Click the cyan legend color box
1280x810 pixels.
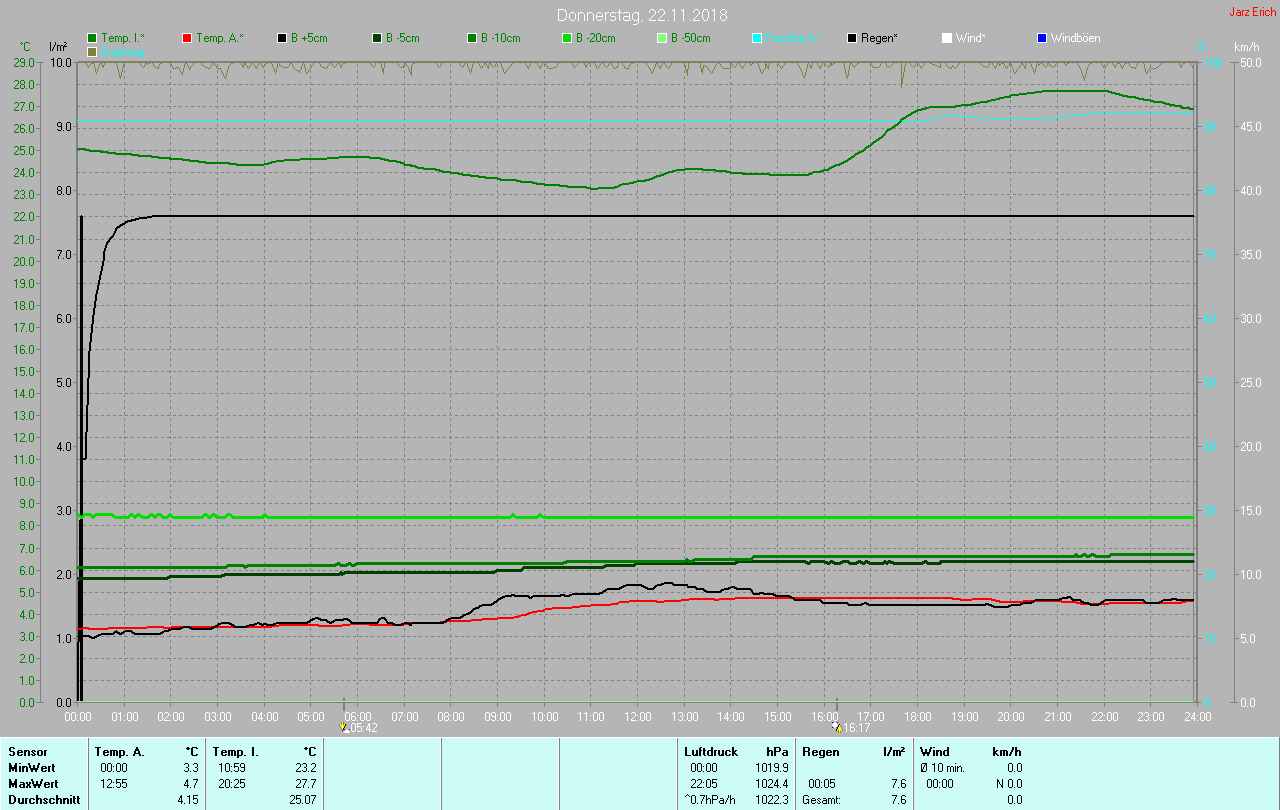(757, 38)
